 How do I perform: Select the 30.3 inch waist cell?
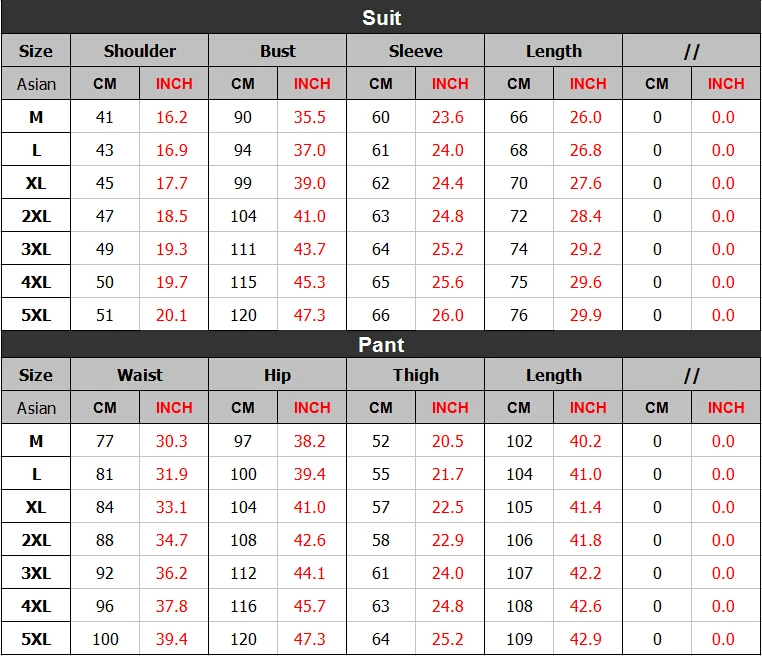click(172, 441)
